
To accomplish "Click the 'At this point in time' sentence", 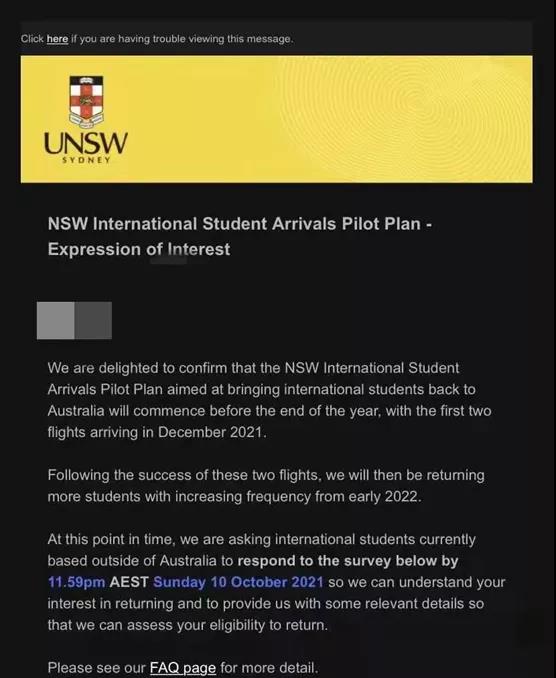I will click(x=111, y=540).
